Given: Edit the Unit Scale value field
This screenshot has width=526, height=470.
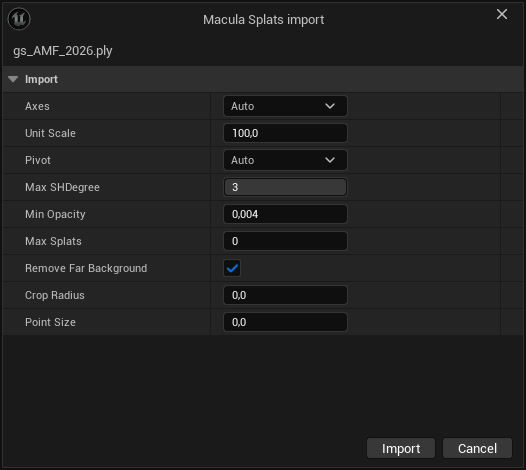Looking at the screenshot, I should 285,133.
